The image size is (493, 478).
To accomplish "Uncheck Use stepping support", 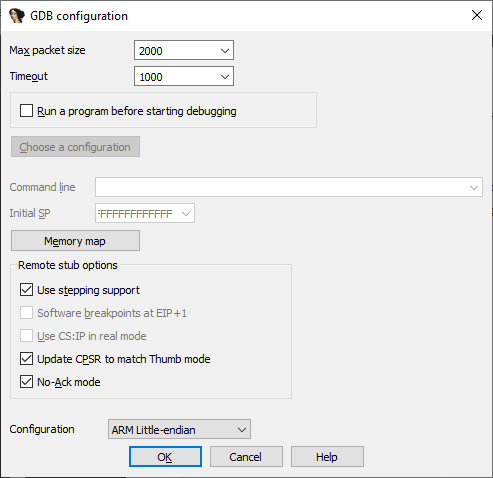I will click(26, 290).
